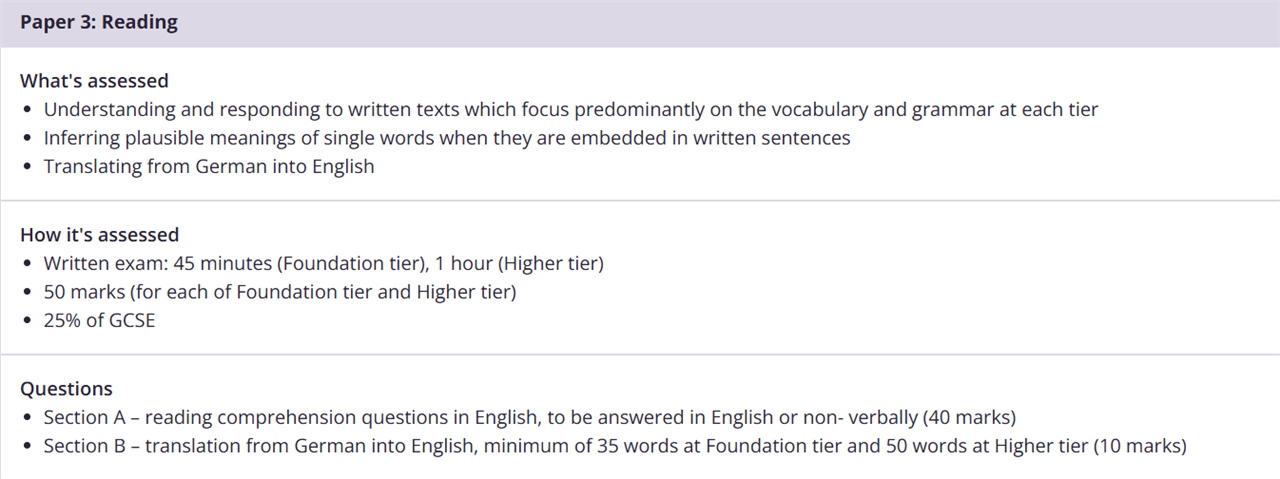
Task: Click the line about understanding written texts
Action: 570,110
